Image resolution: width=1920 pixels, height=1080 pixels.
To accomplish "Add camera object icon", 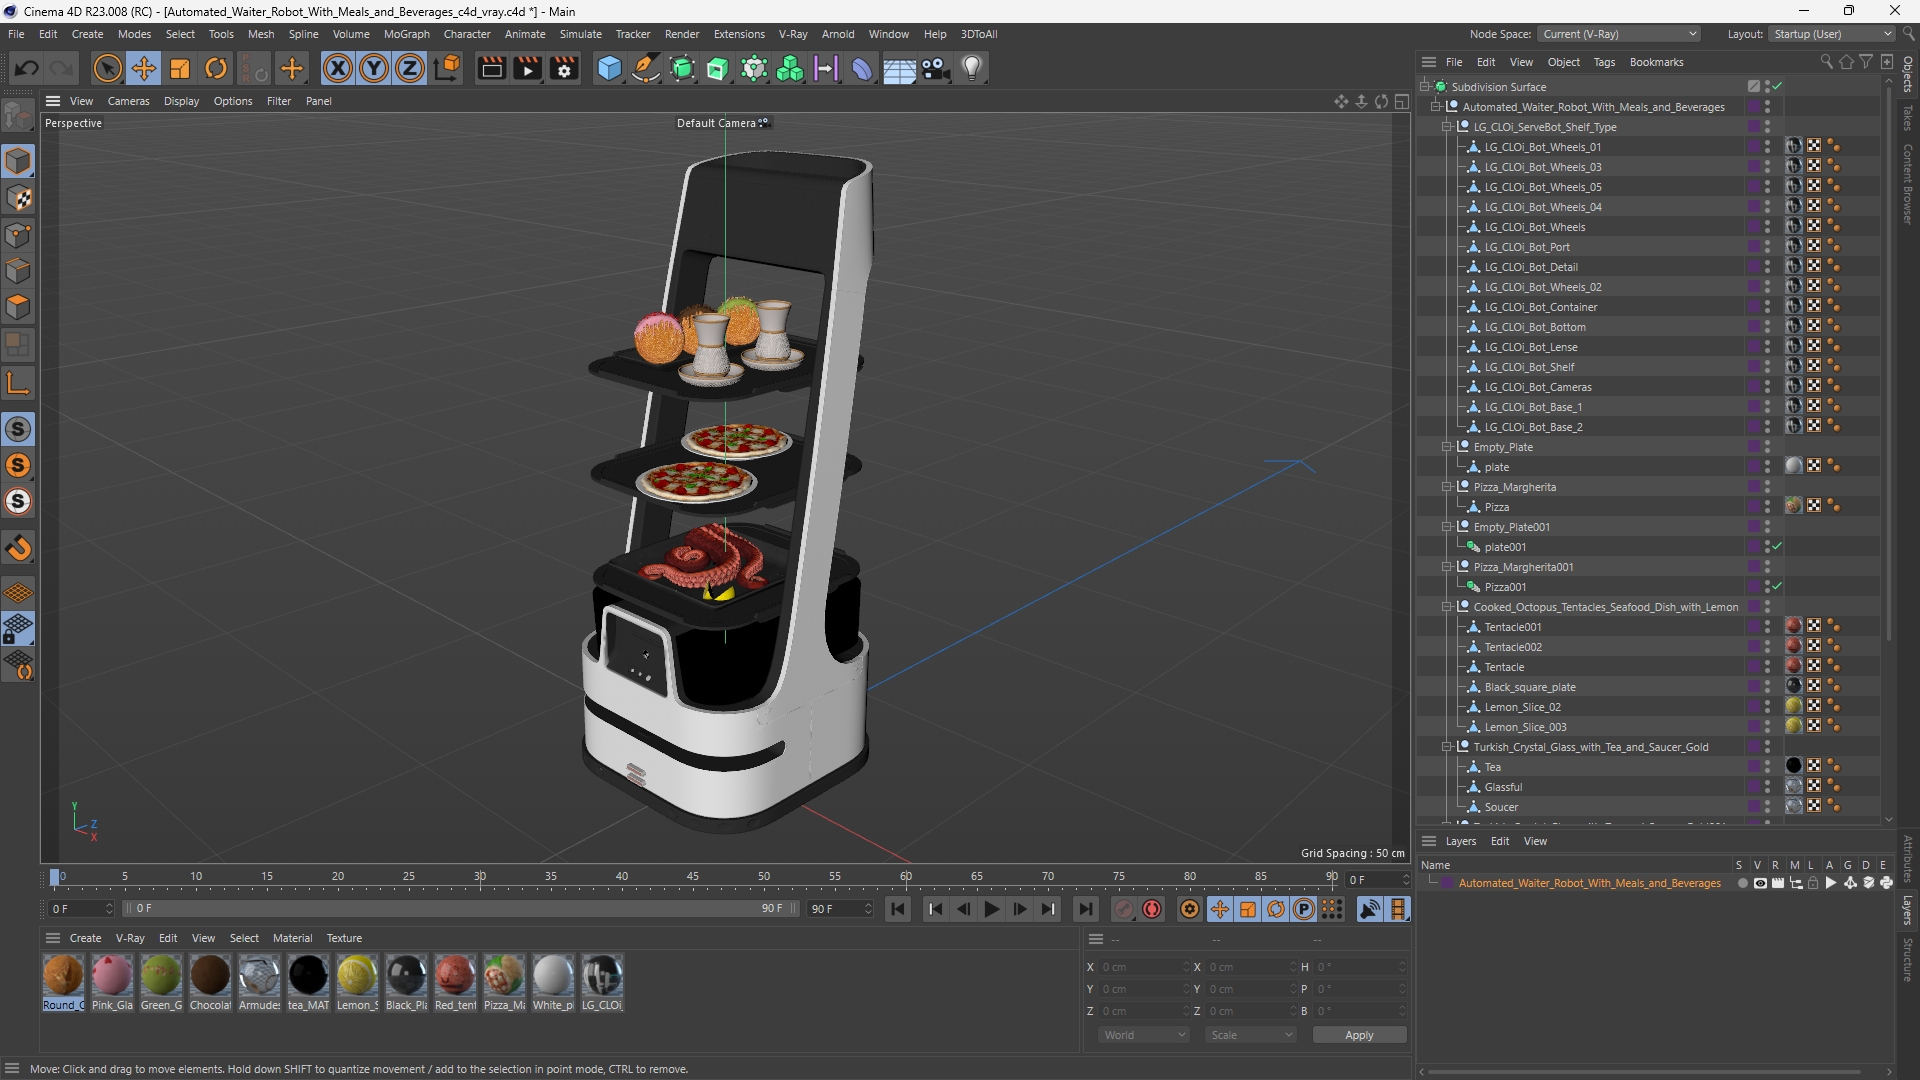I will (x=936, y=68).
